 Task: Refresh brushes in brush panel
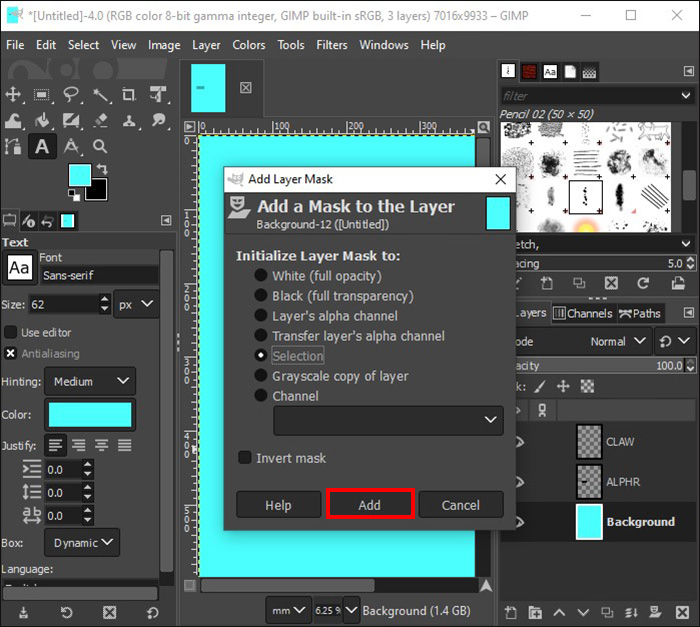coord(643,283)
